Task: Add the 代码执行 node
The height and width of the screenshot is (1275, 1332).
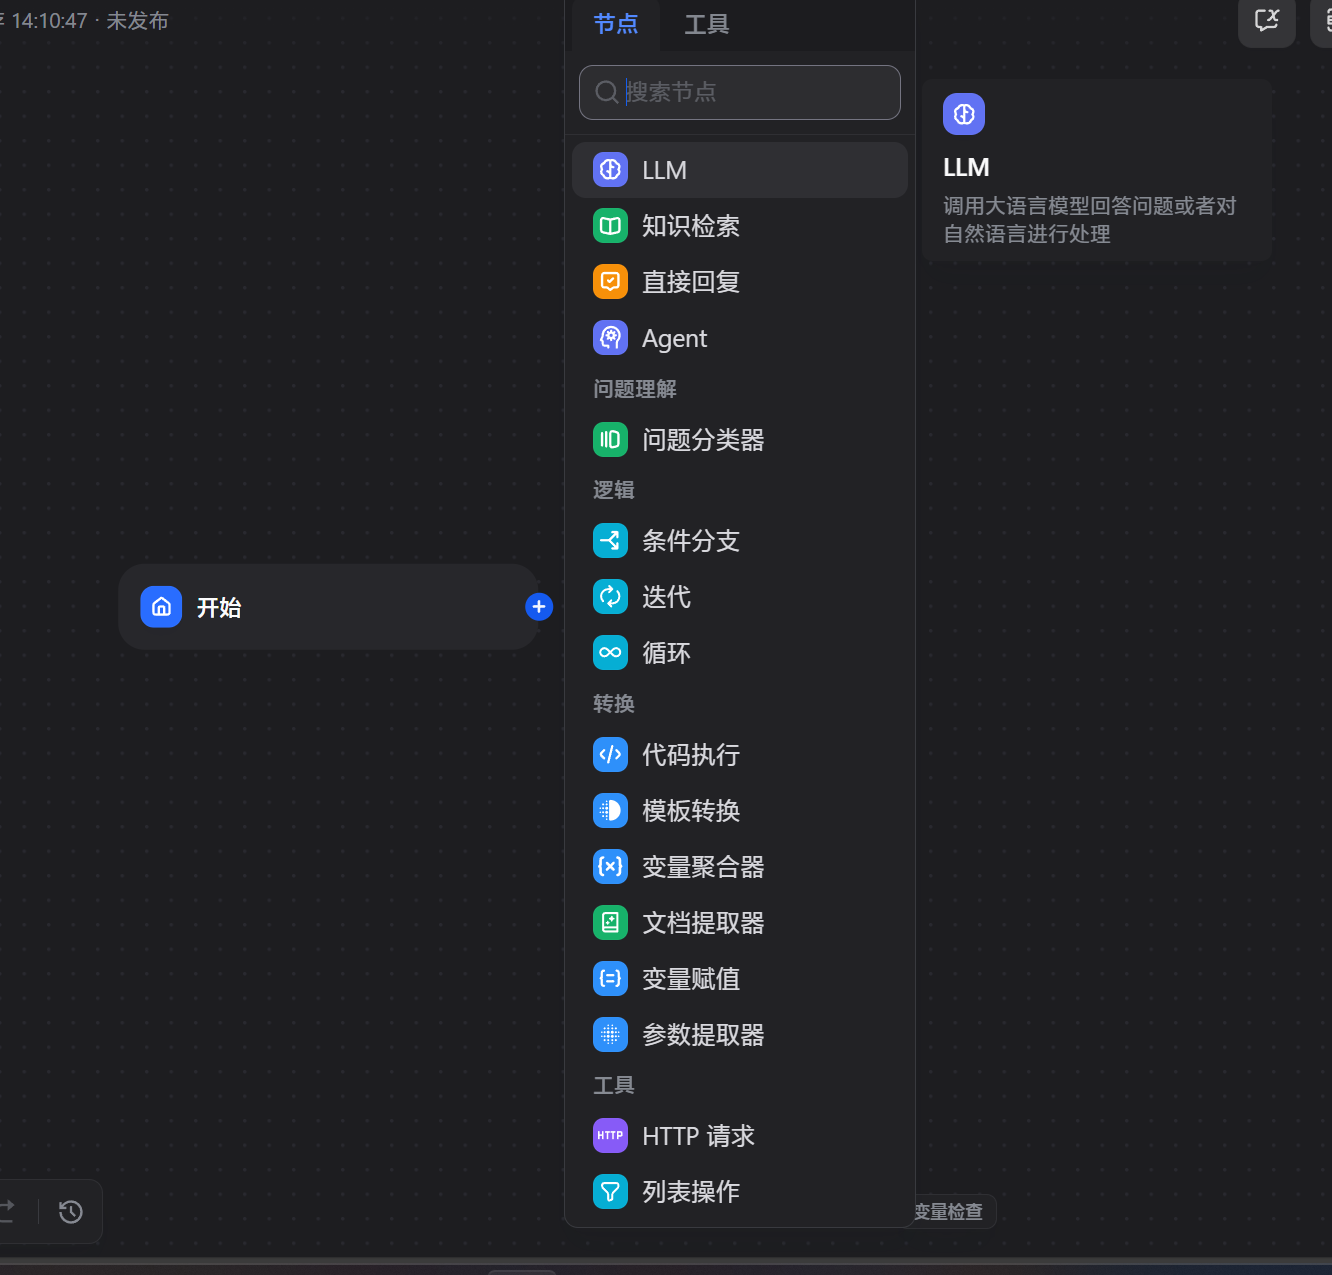Action: pos(740,755)
